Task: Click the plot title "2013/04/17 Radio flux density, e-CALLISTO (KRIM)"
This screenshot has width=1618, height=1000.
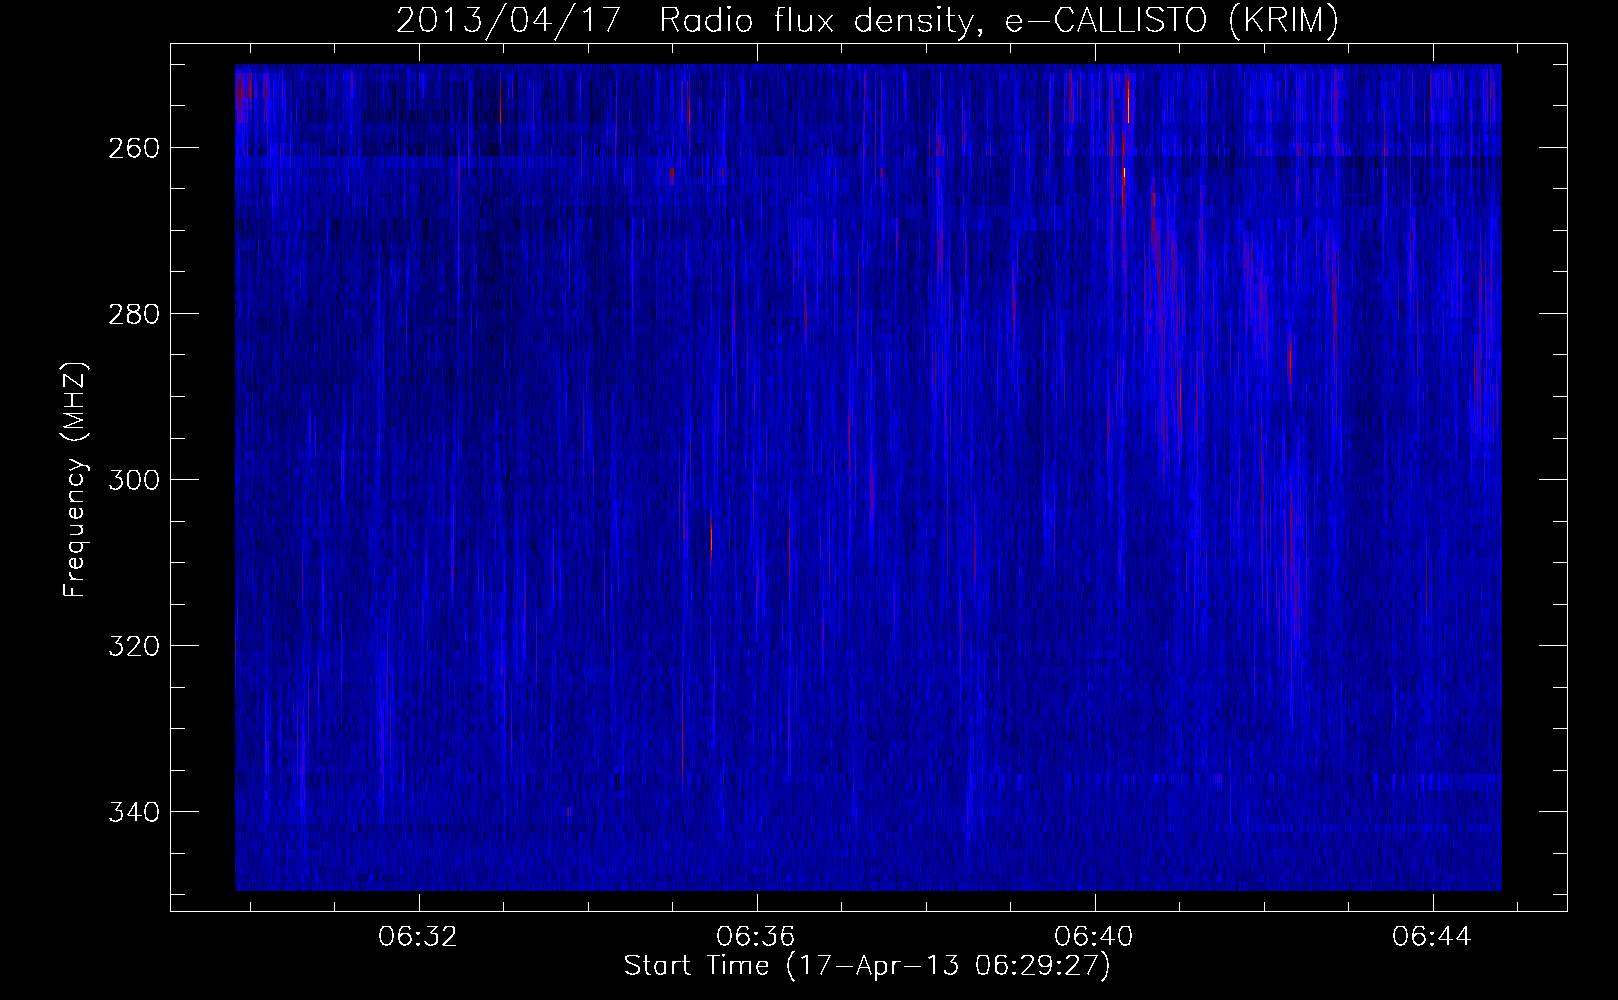Action: (867, 20)
